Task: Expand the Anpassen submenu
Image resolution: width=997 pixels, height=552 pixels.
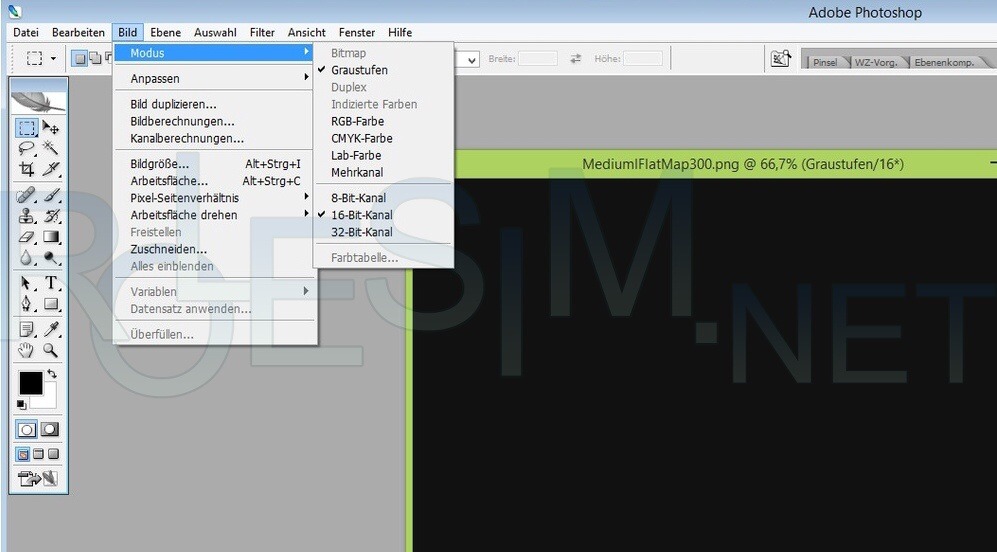Action: point(215,79)
